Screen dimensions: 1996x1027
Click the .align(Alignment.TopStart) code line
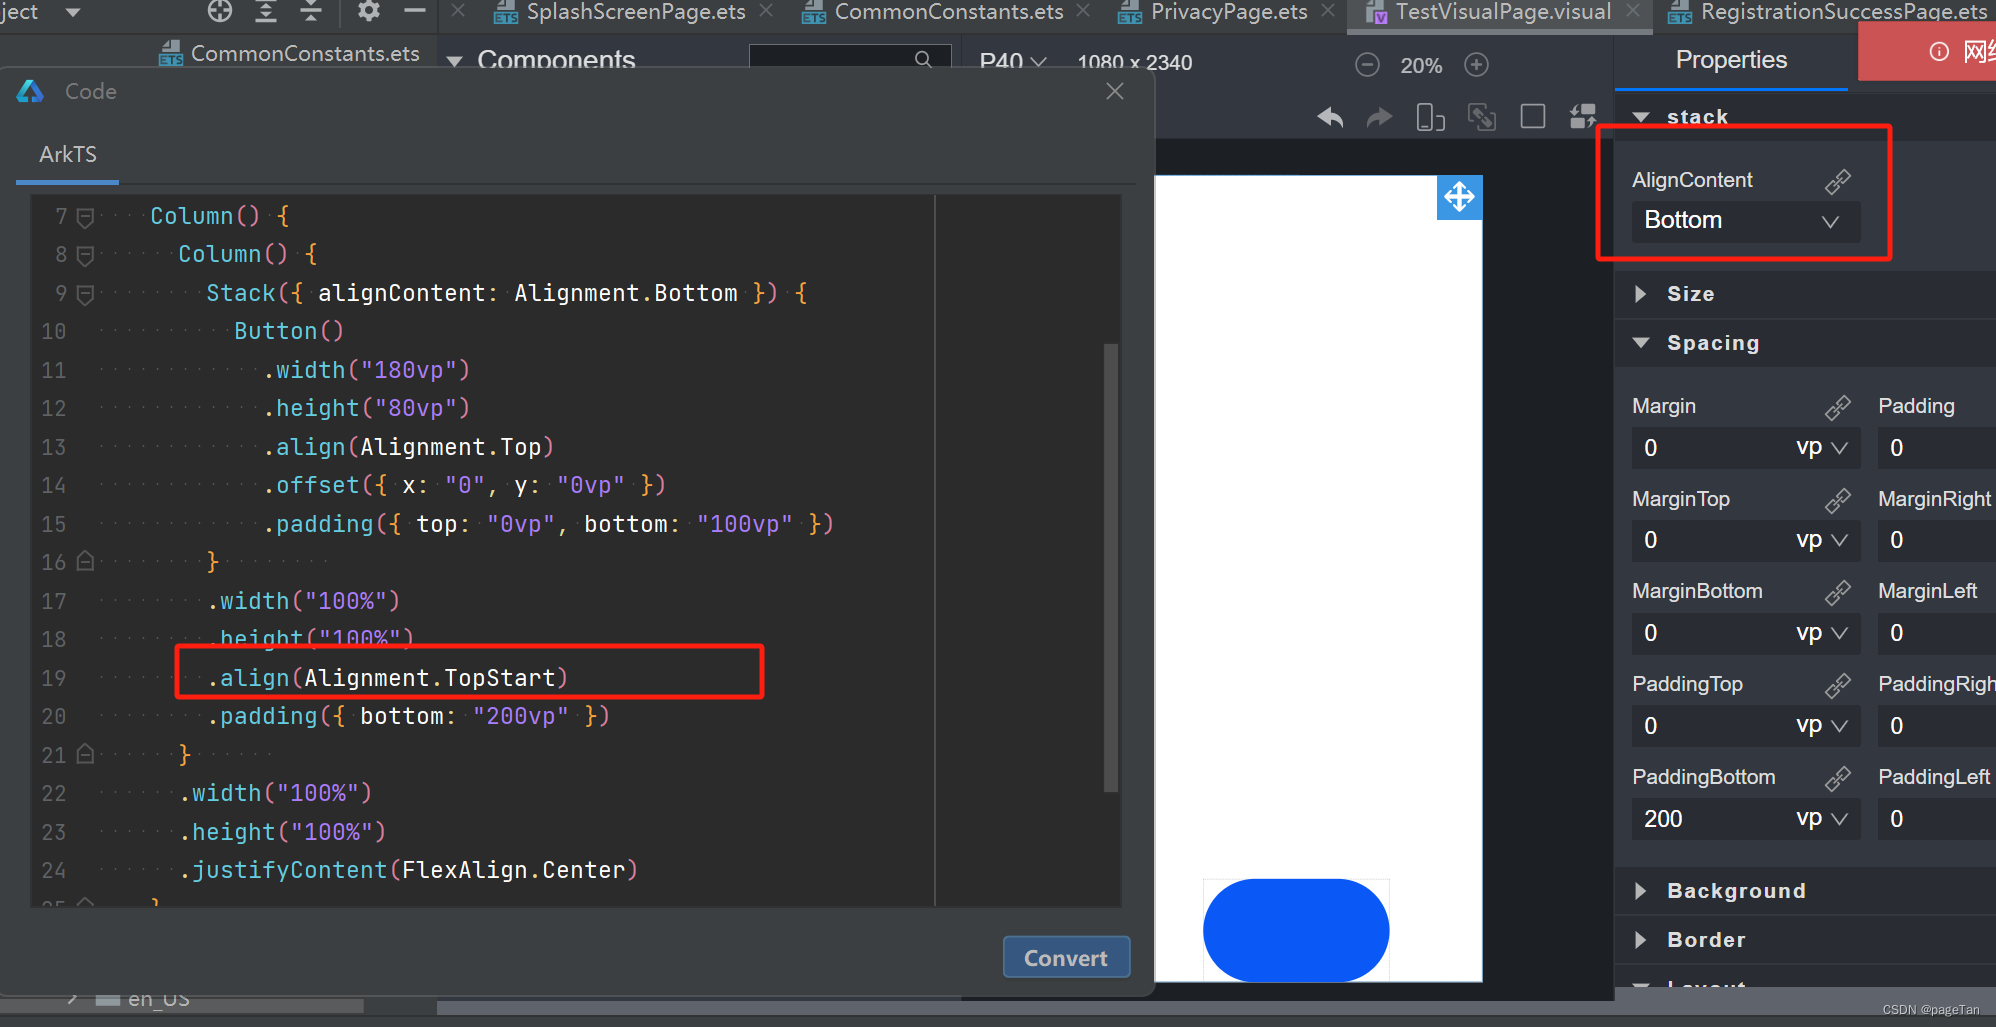tap(388, 678)
